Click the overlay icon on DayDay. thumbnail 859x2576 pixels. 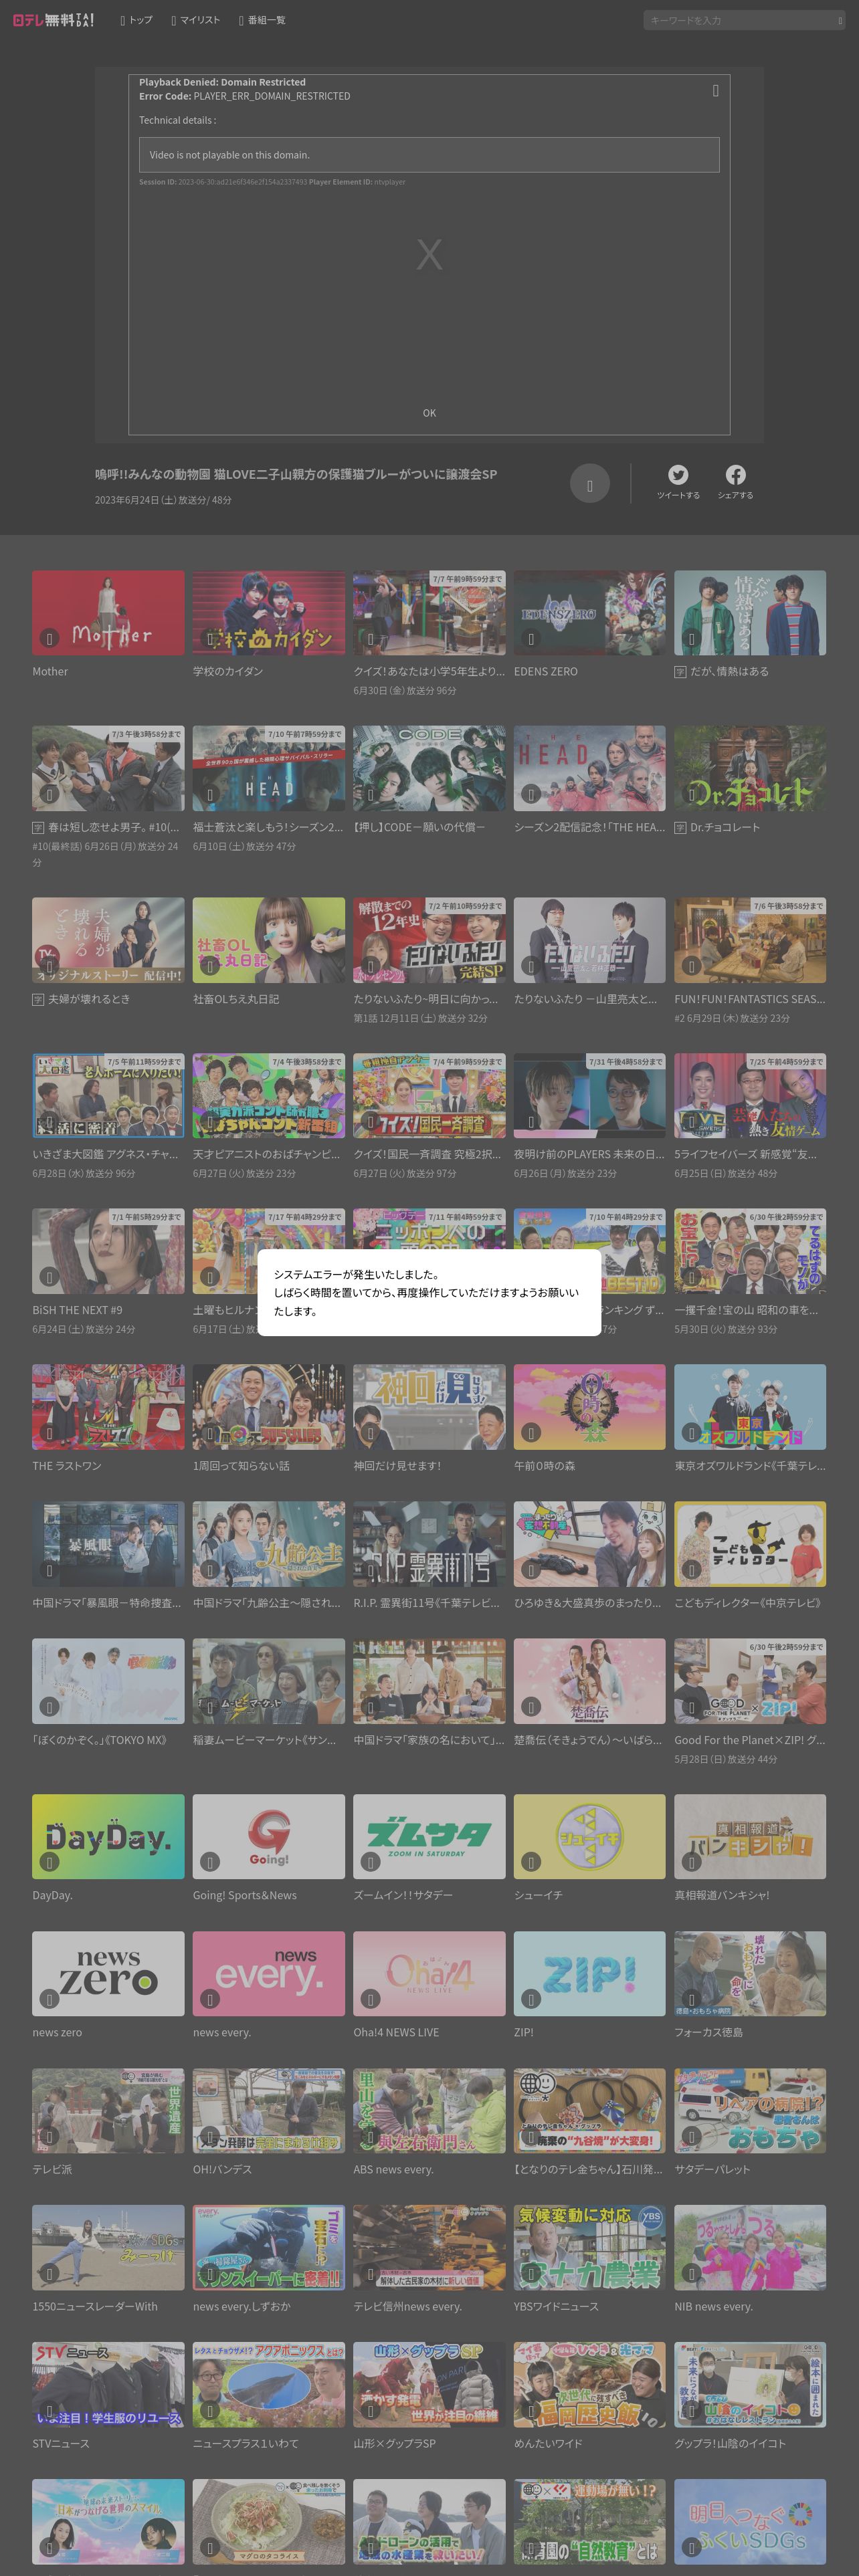click(x=49, y=1862)
